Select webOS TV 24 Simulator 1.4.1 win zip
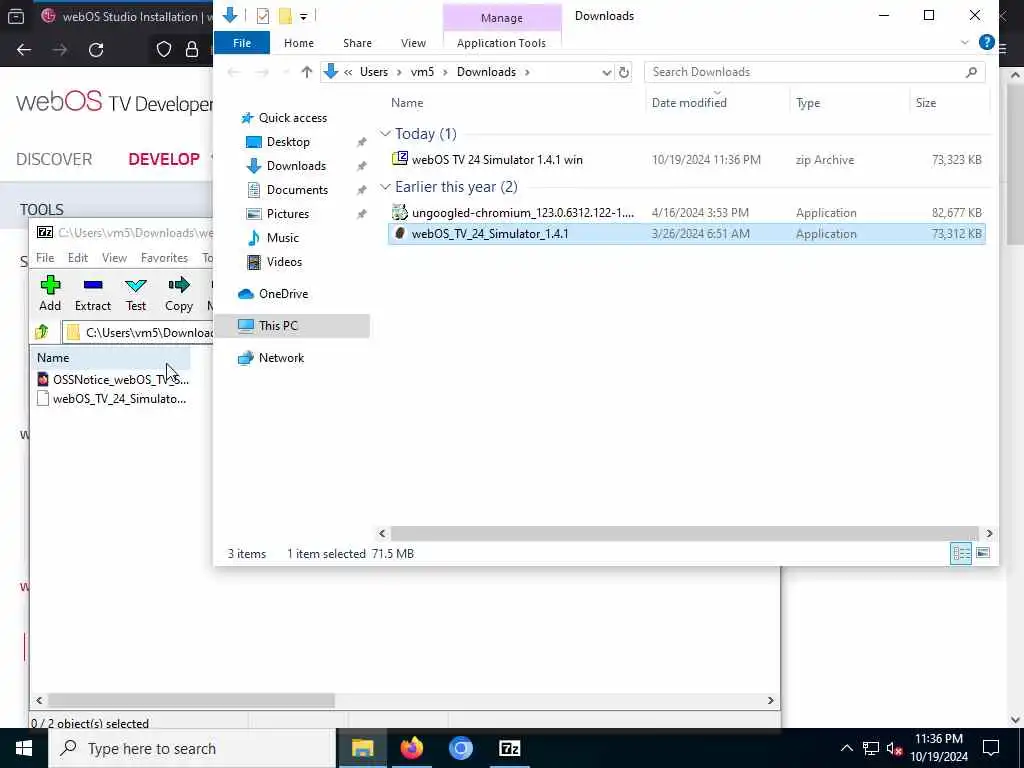Screen dimensions: 1024x768 coord(687,159)
